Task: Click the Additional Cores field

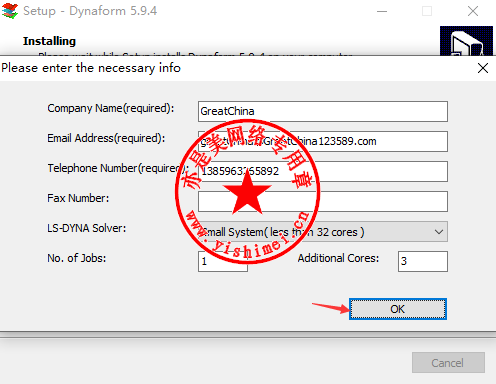Action: point(423,261)
